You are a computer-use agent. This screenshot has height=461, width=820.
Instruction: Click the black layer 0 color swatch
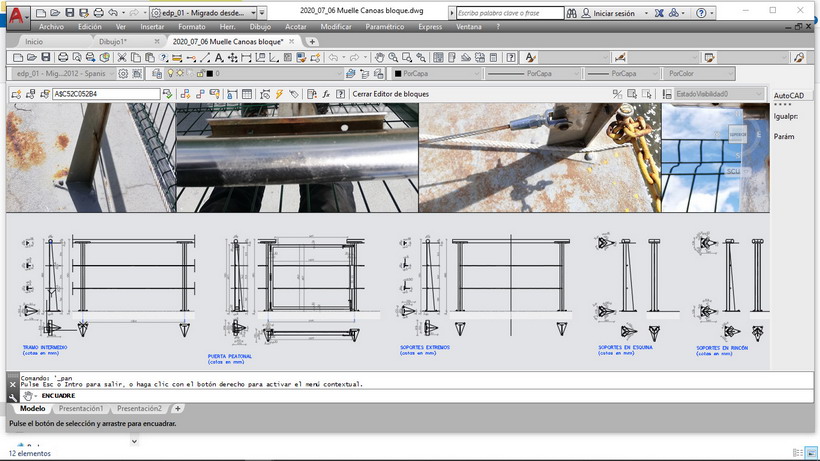coord(210,74)
